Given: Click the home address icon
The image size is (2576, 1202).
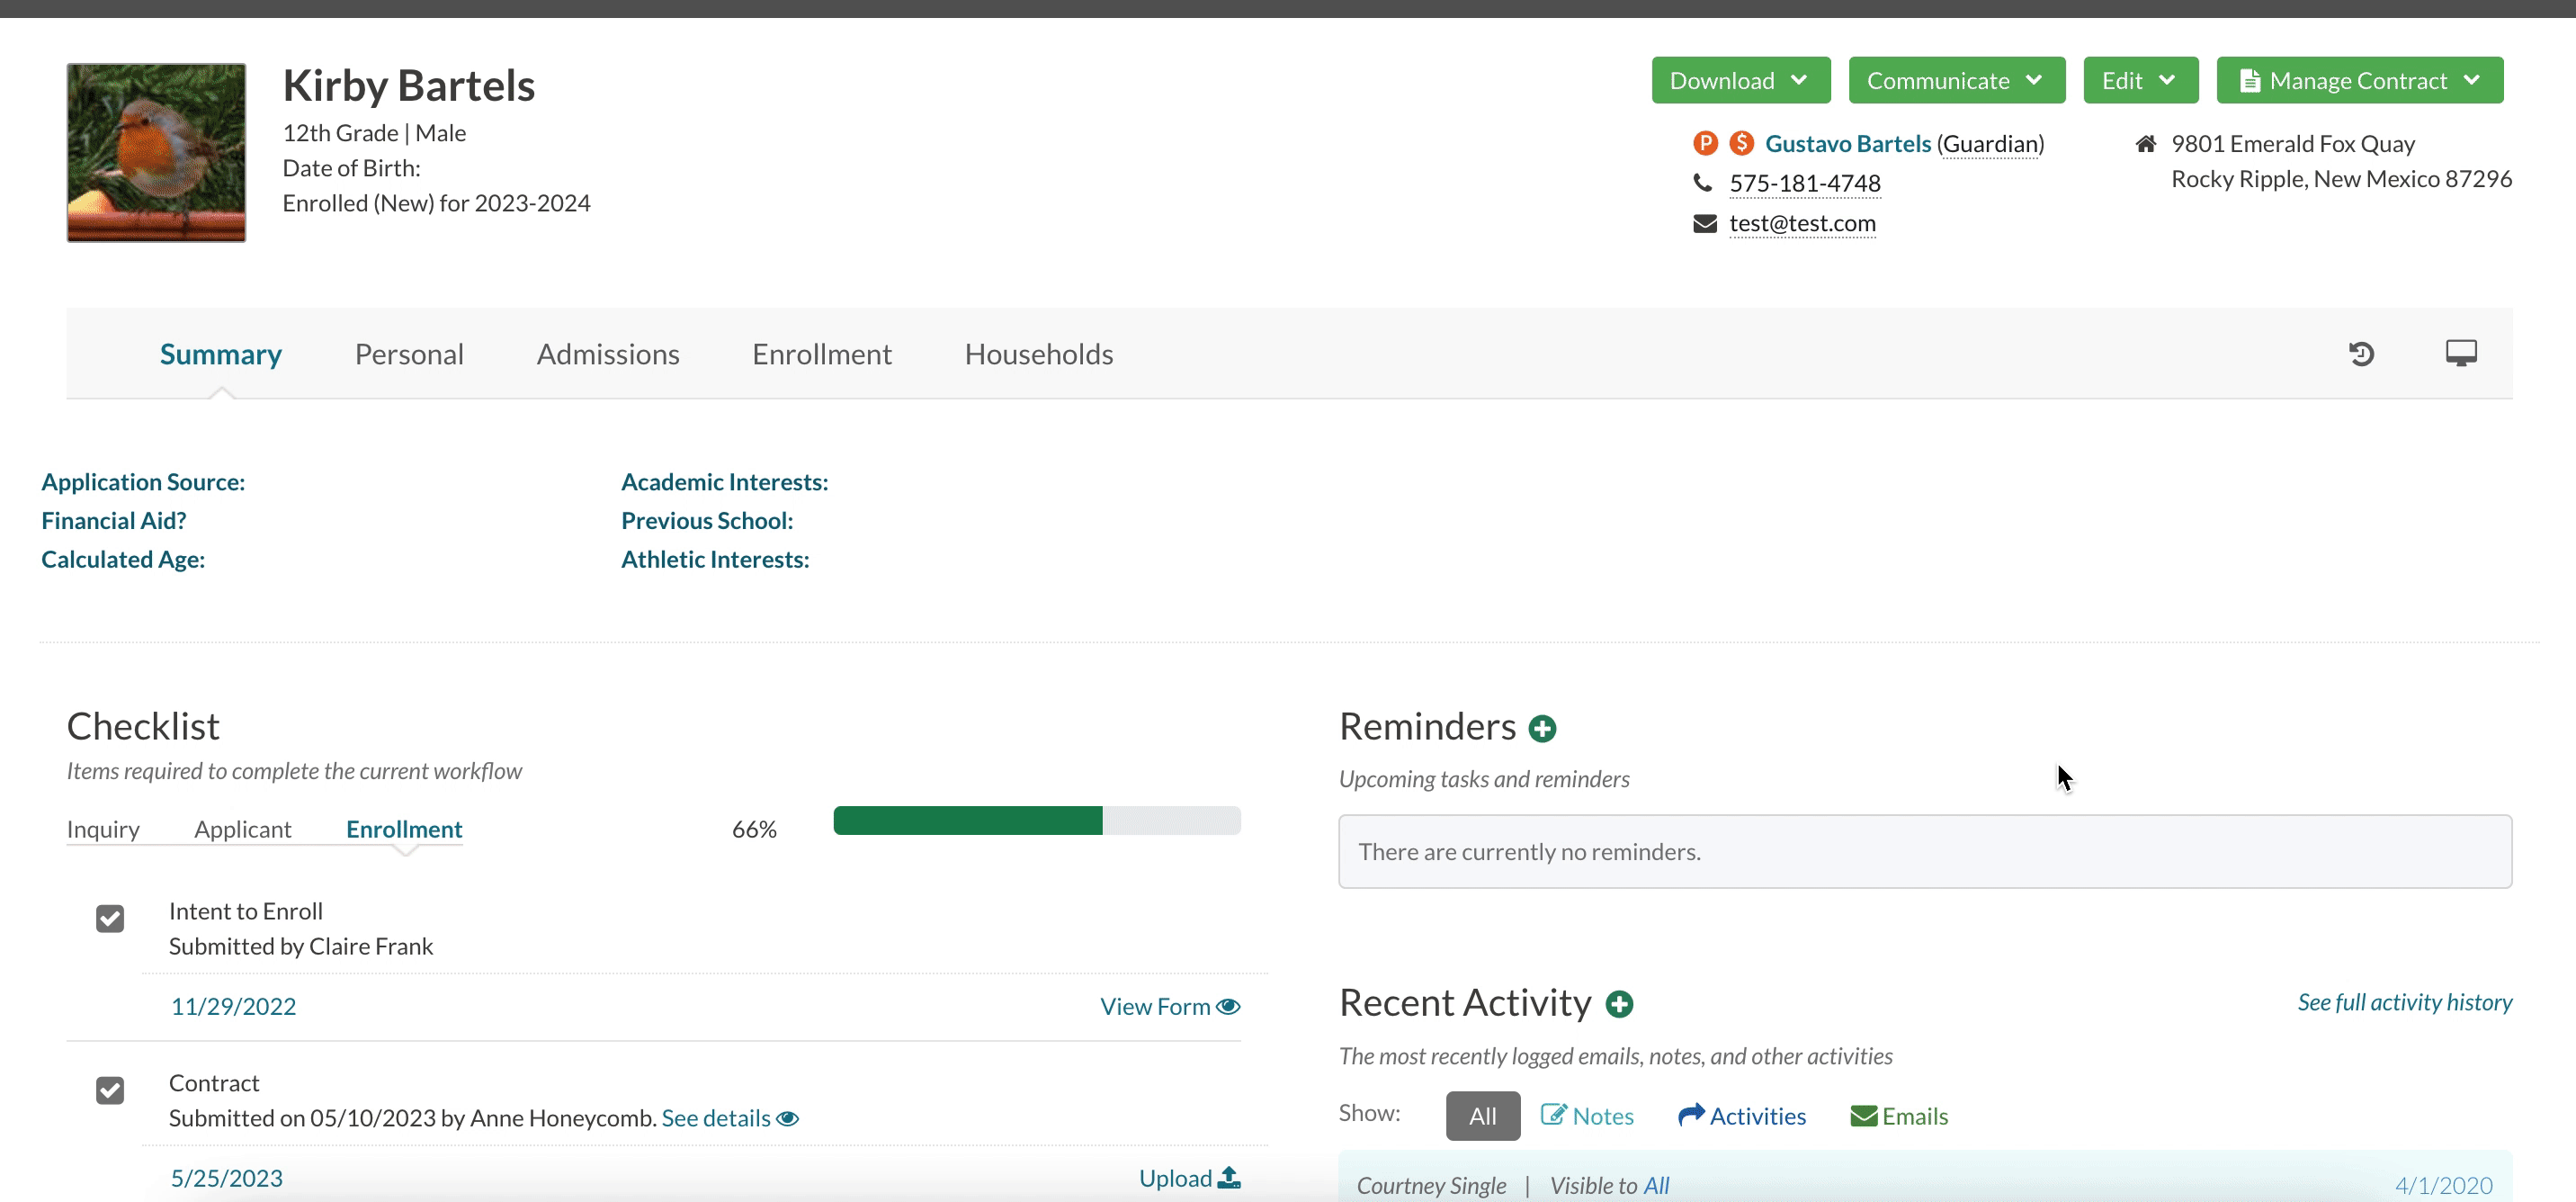Looking at the screenshot, I should point(2145,144).
